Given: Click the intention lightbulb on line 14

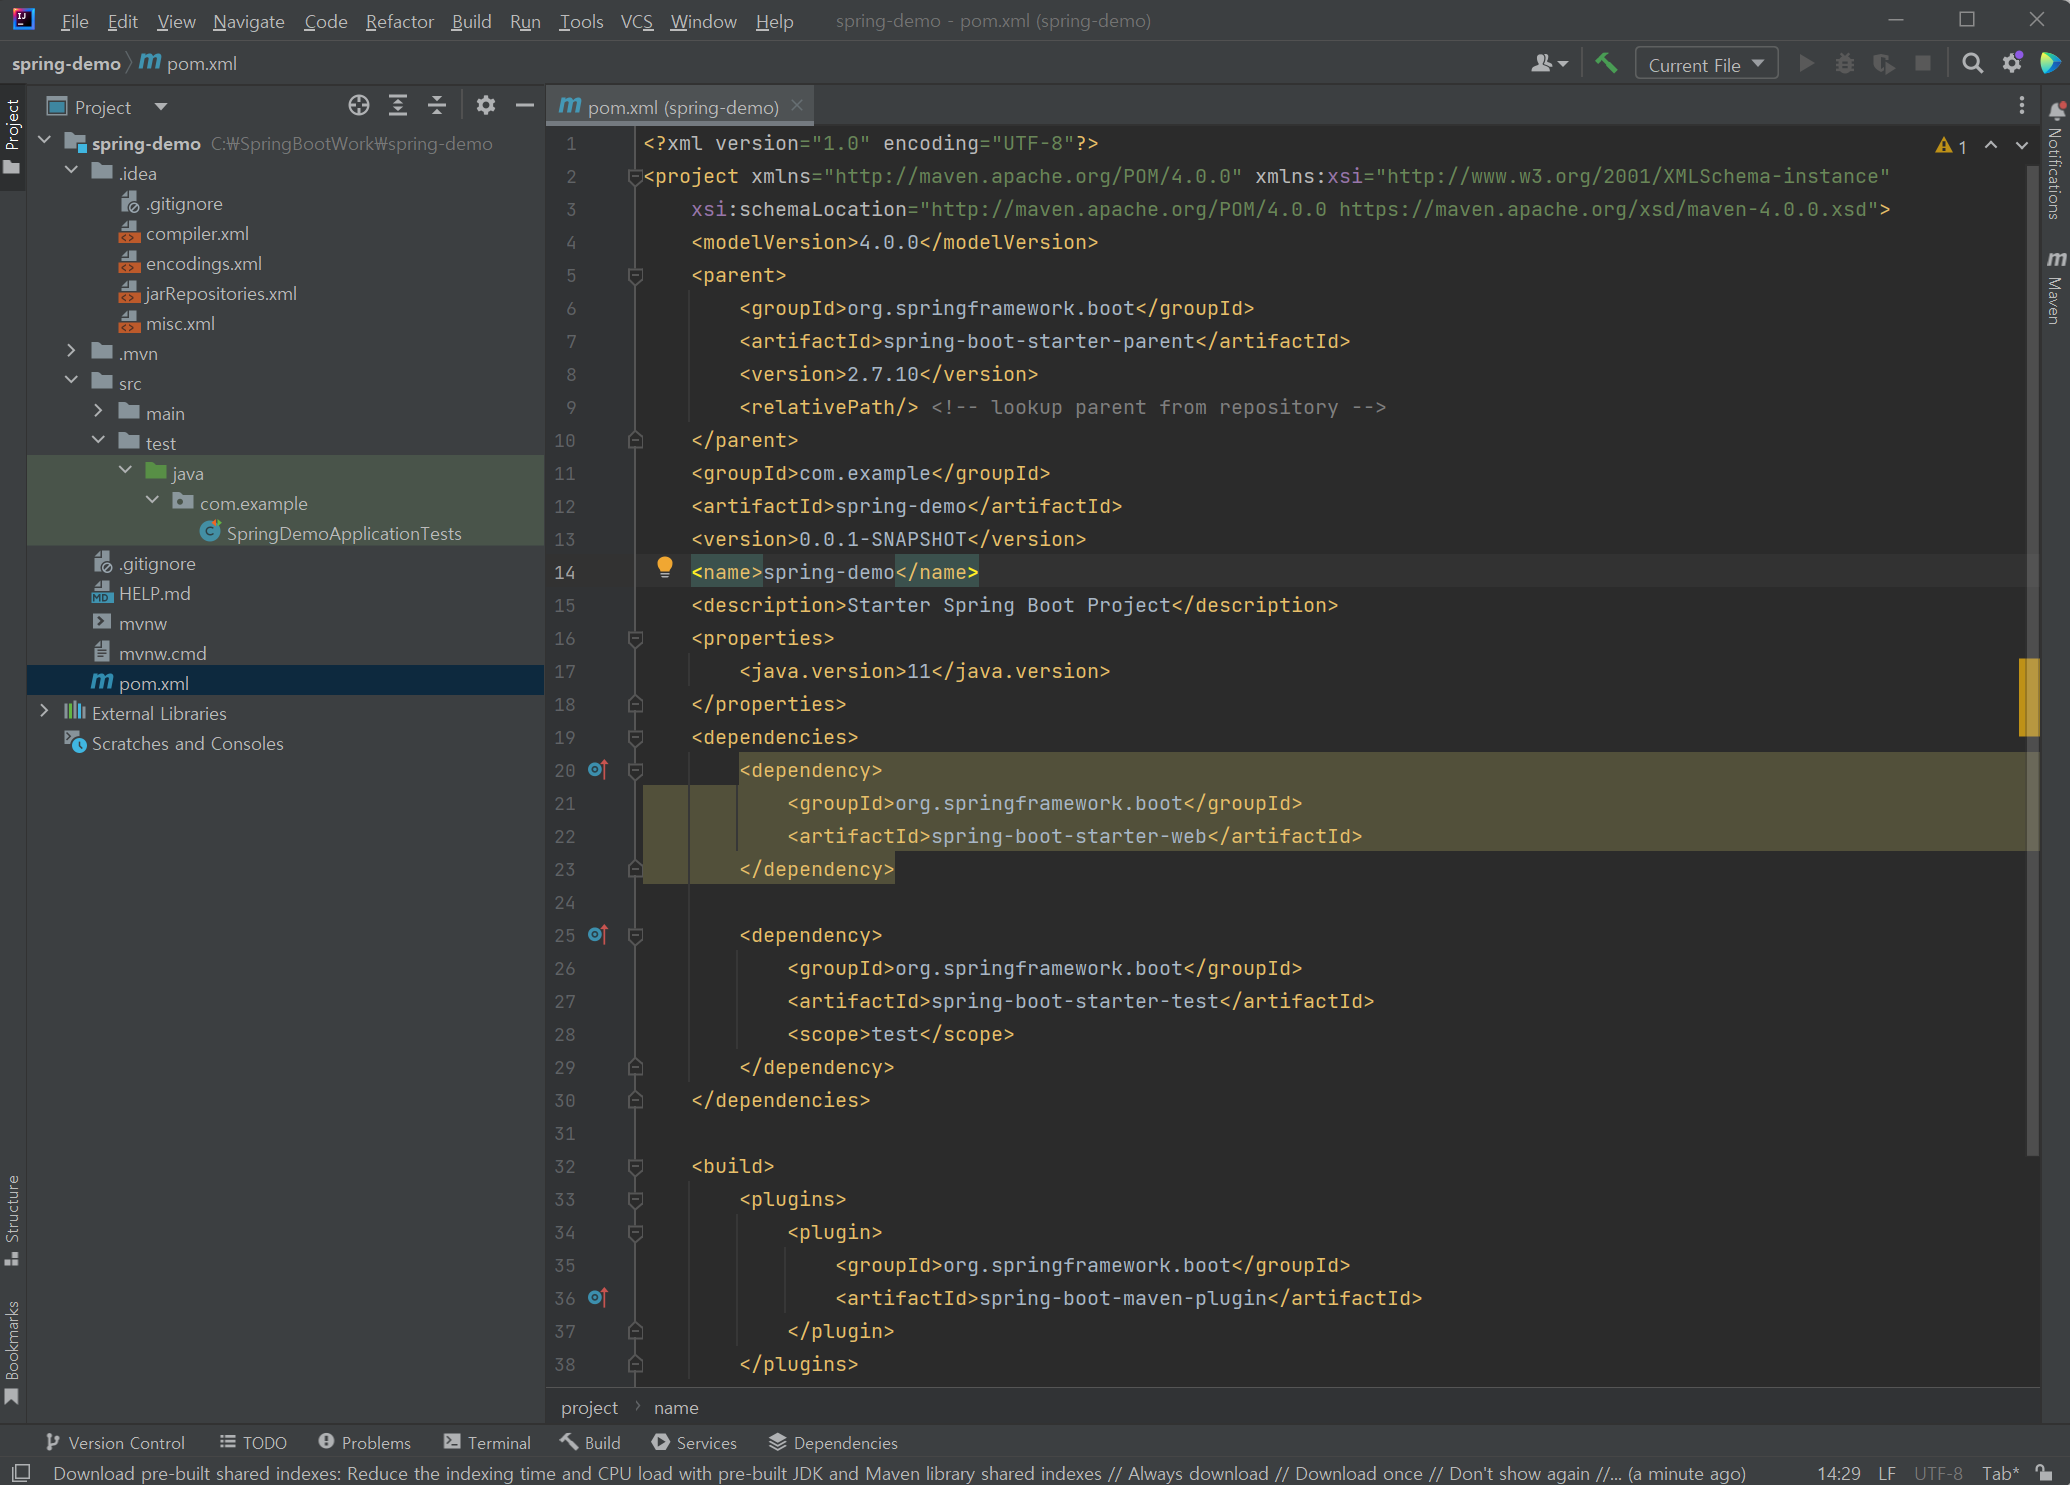Looking at the screenshot, I should (x=664, y=568).
